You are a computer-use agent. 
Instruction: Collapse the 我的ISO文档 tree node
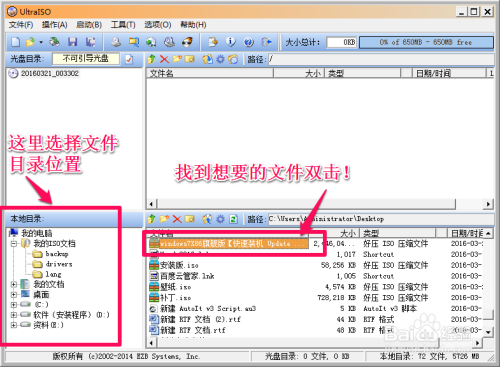tap(14, 244)
